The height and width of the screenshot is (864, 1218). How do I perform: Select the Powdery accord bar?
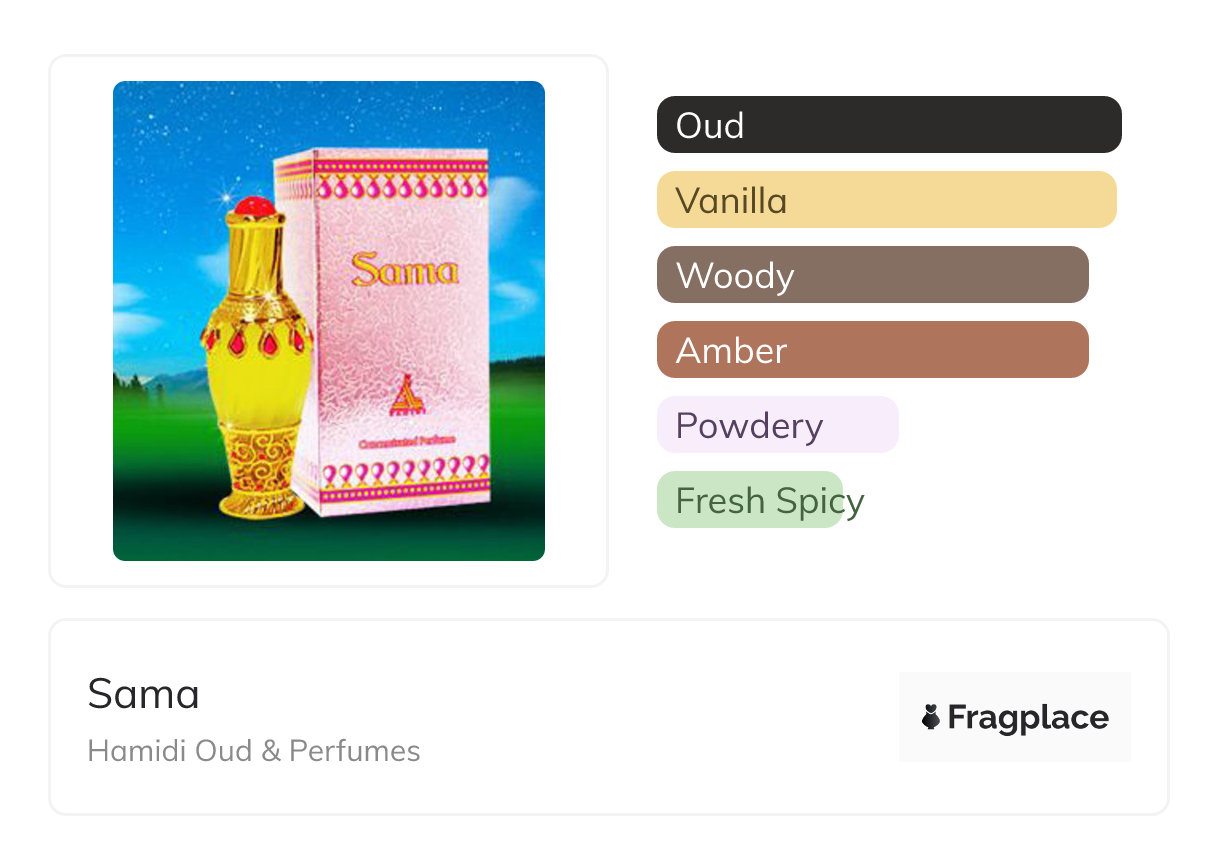(x=777, y=425)
